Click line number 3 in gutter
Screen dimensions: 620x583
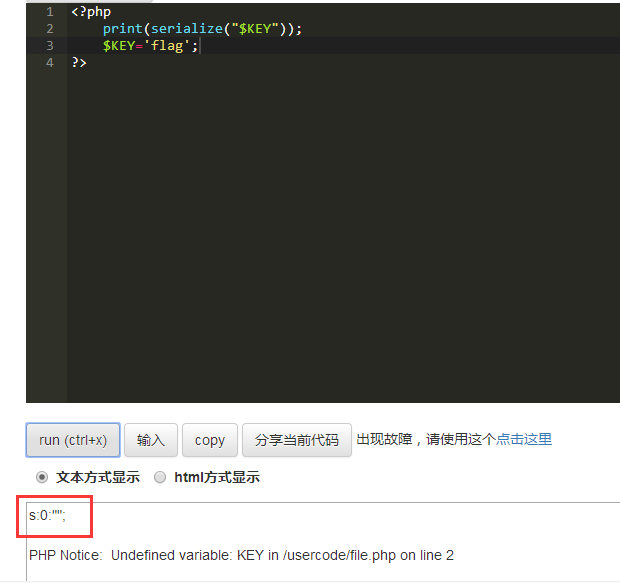tap(49, 45)
